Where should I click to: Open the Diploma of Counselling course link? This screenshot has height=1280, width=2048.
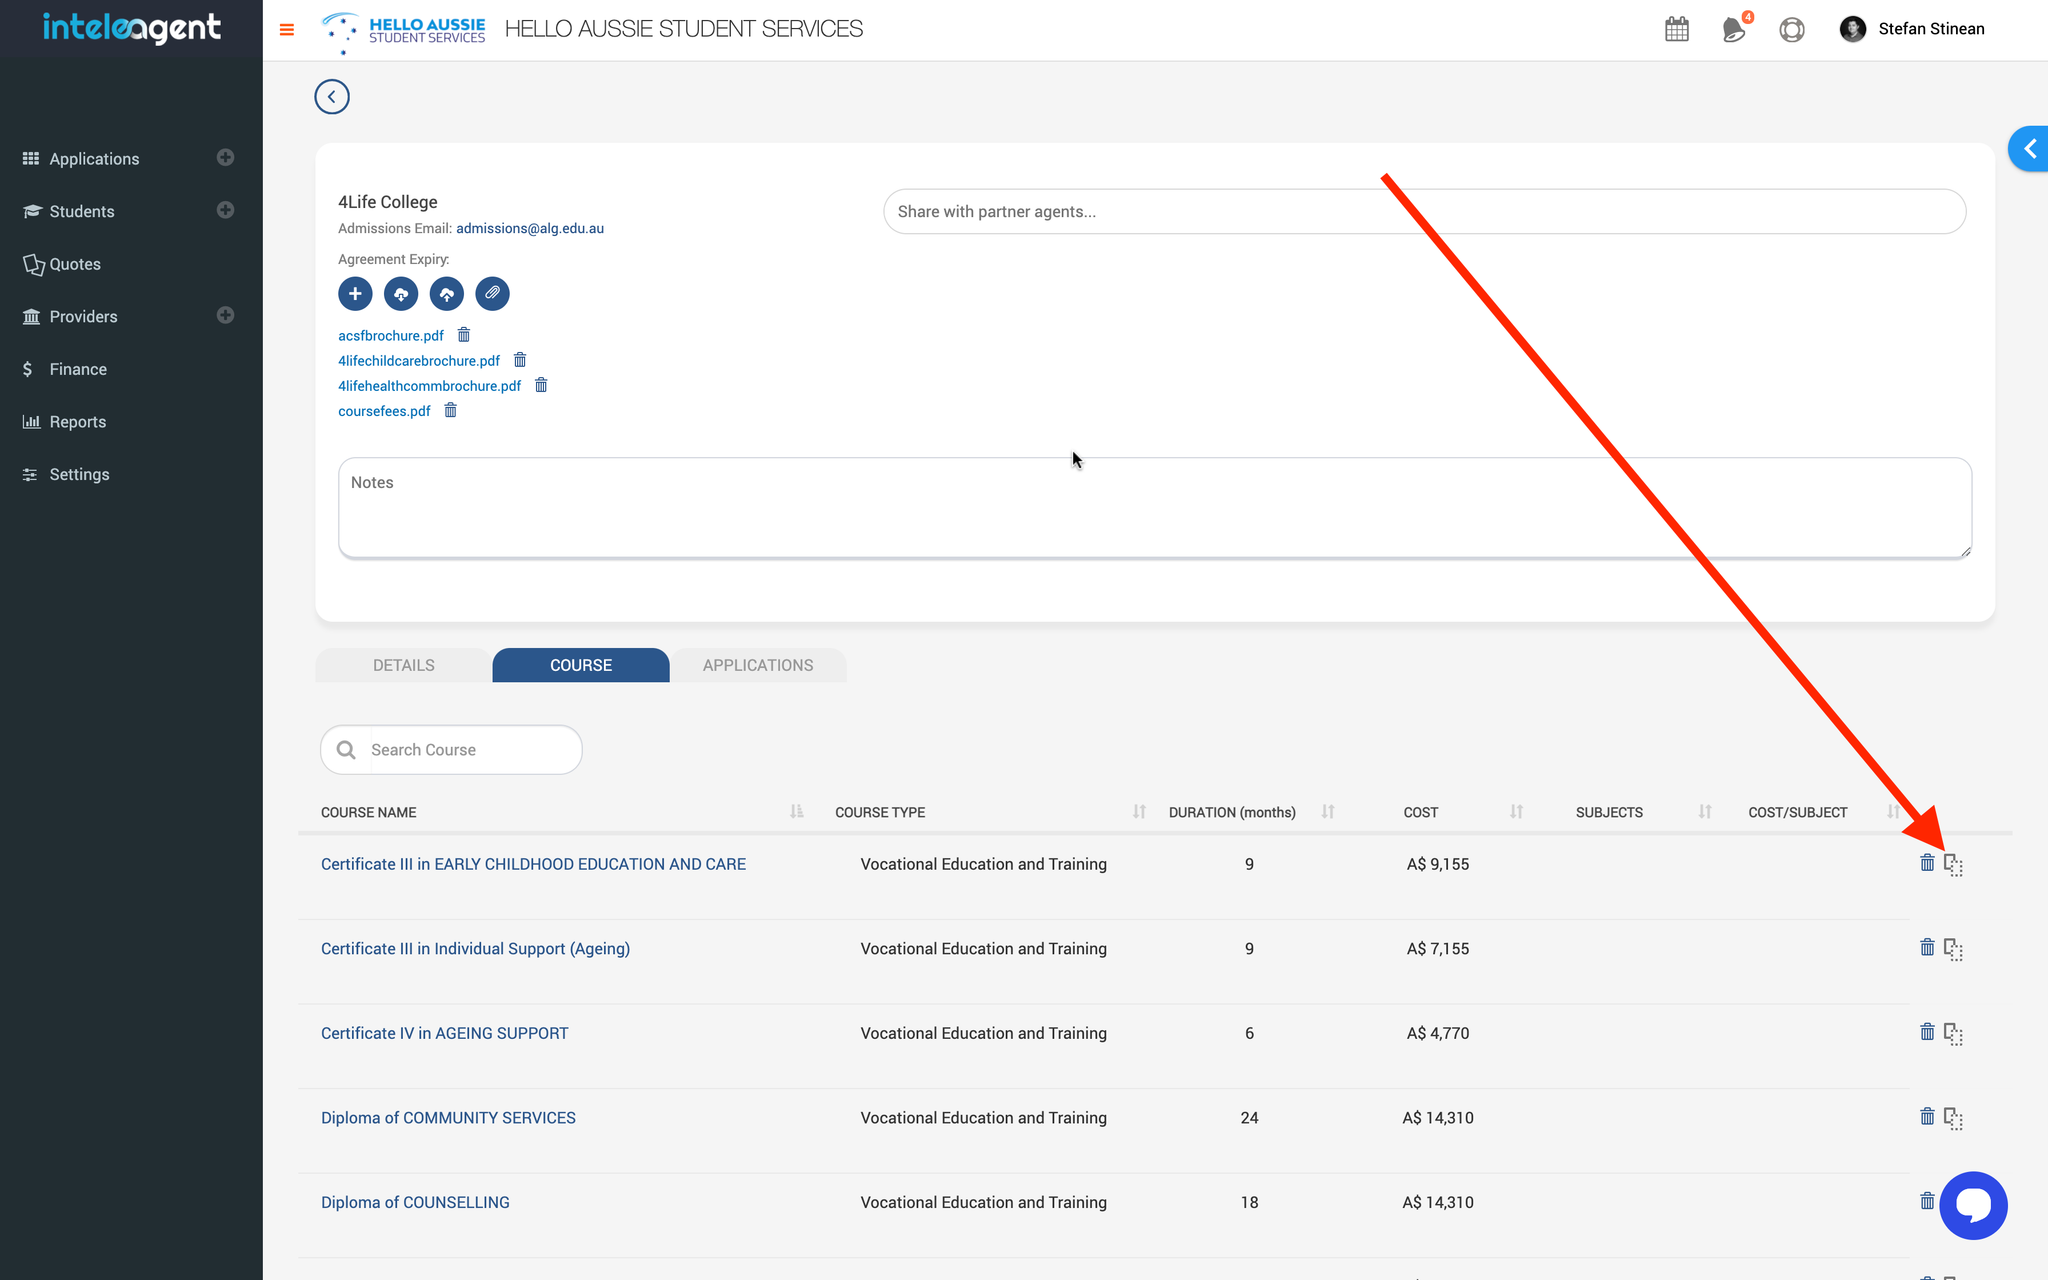pyautogui.click(x=415, y=1202)
